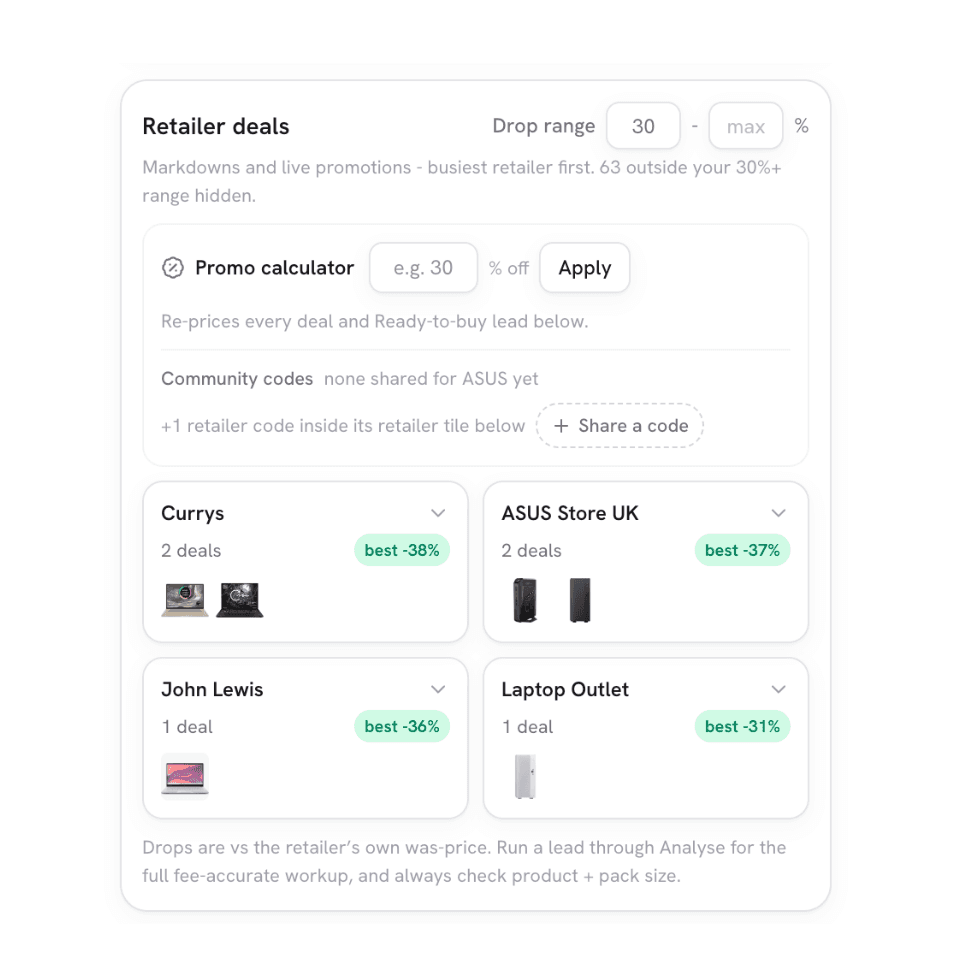The width and height of the screenshot is (960, 960).
Task: Expand the John Lewis tile chevron
Action: pyautogui.click(x=438, y=689)
